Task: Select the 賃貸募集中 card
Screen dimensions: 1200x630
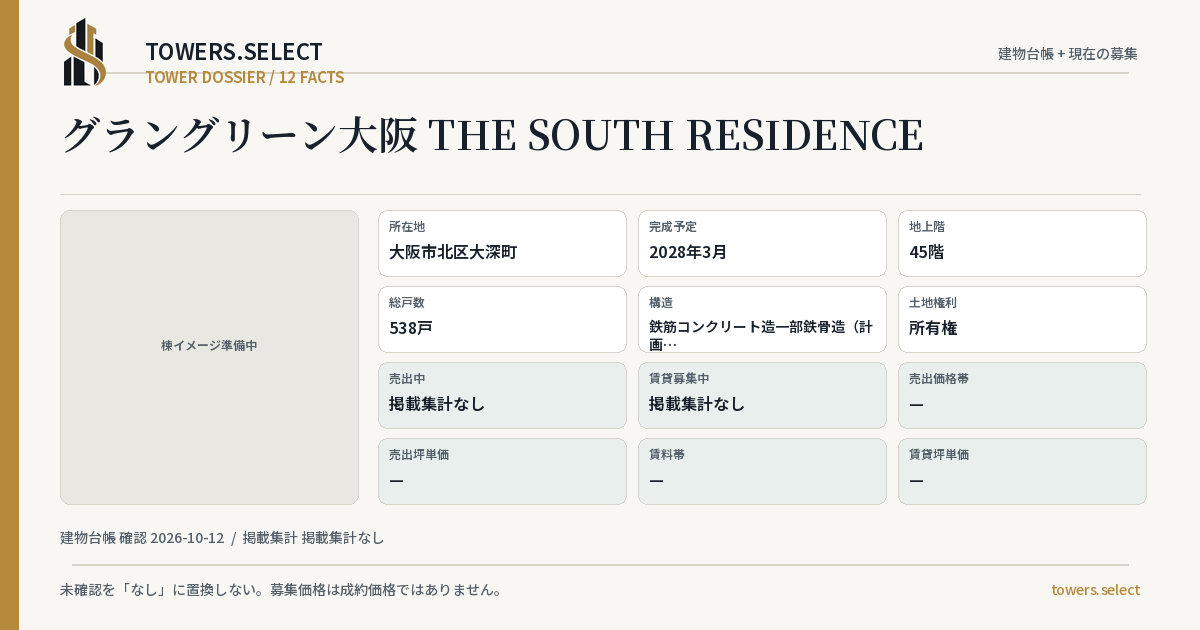Action: 762,395
